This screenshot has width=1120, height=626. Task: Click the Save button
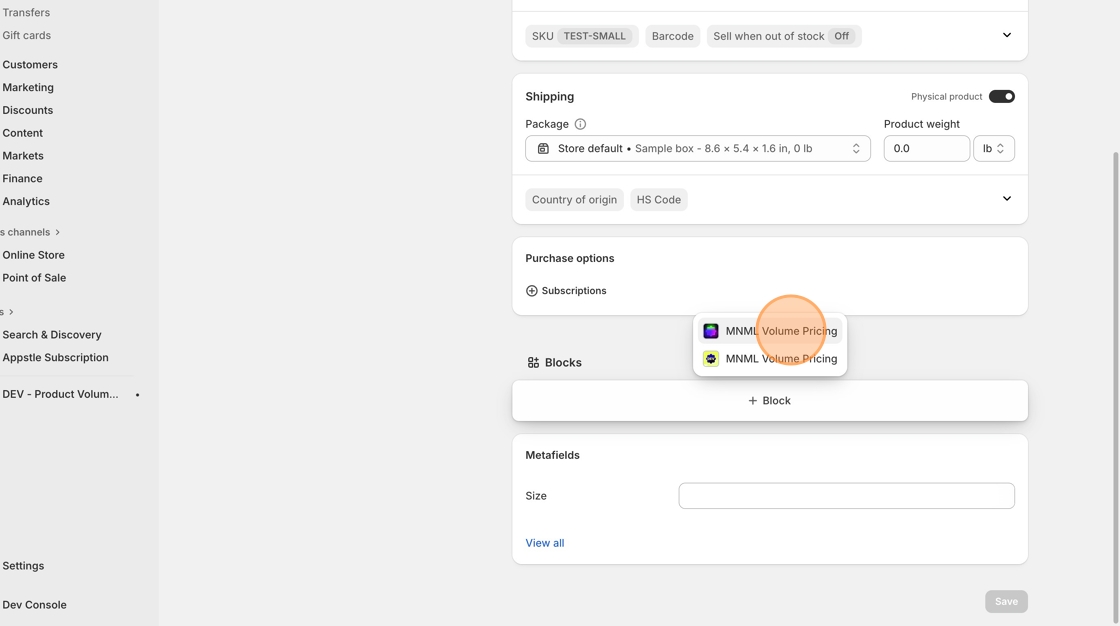[1006, 601]
